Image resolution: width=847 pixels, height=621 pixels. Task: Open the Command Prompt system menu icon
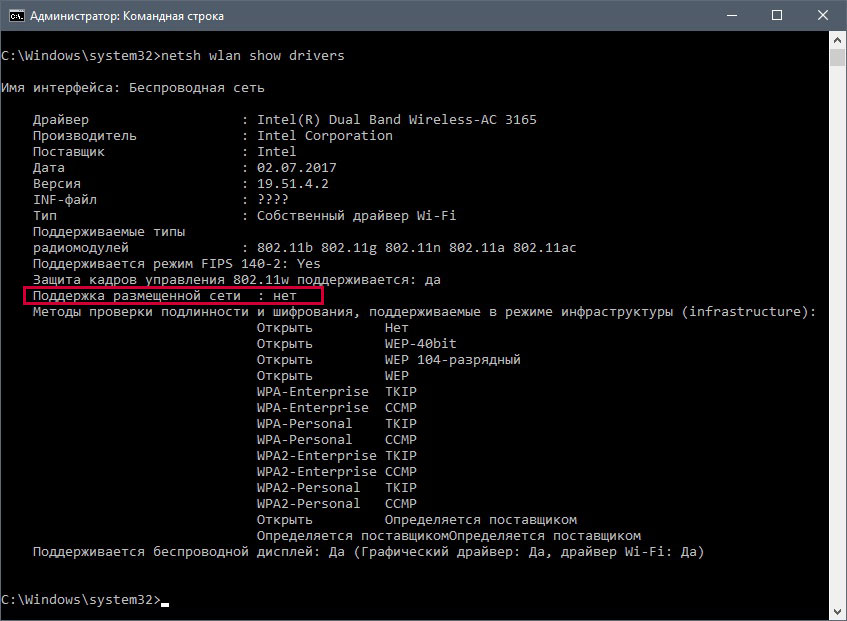tap(14, 16)
